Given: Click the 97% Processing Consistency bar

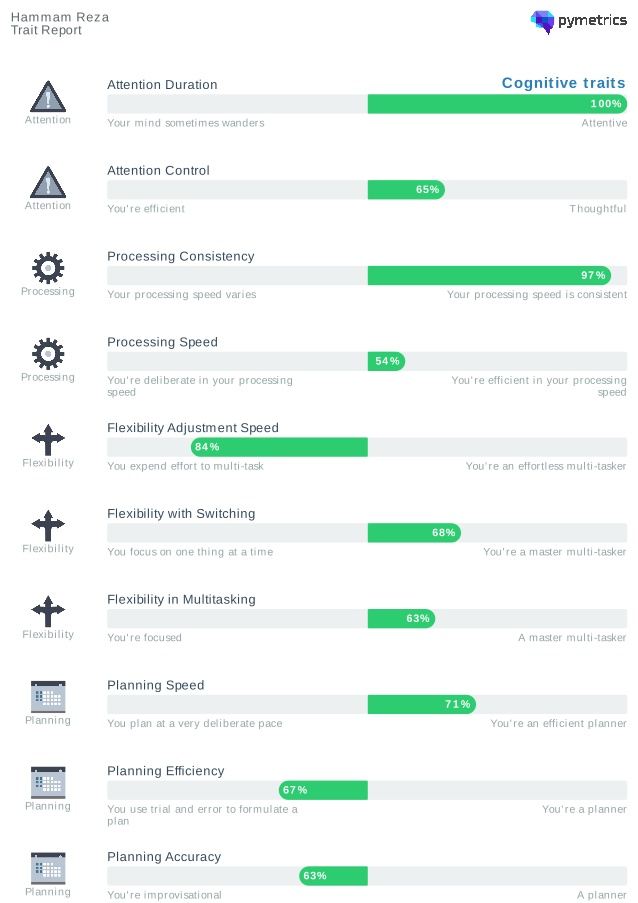Looking at the screenshot, I should 489,275.
